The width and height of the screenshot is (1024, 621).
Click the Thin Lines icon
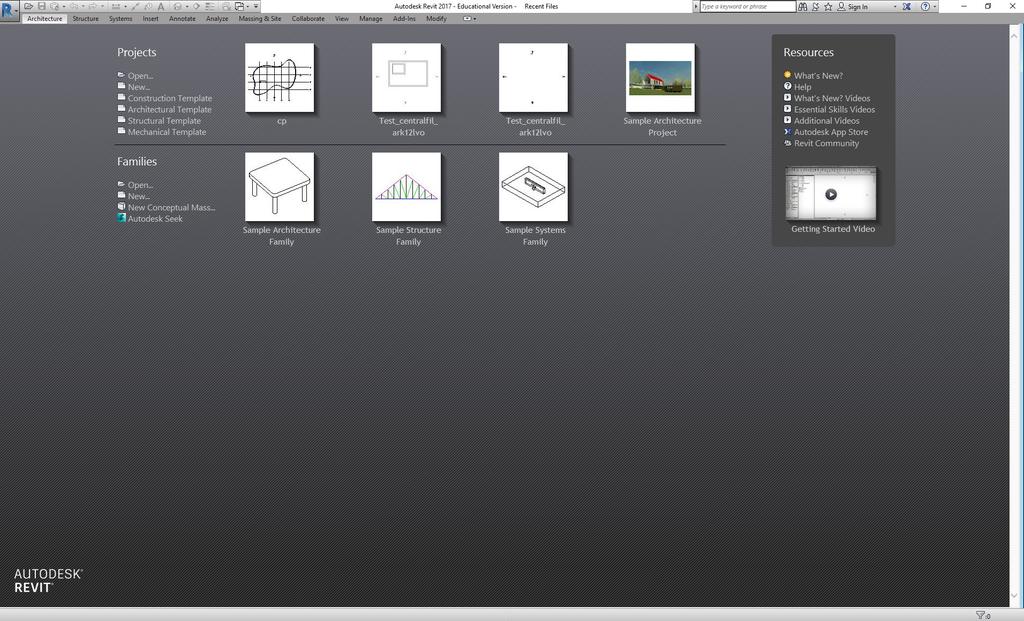tap(210, 7)
